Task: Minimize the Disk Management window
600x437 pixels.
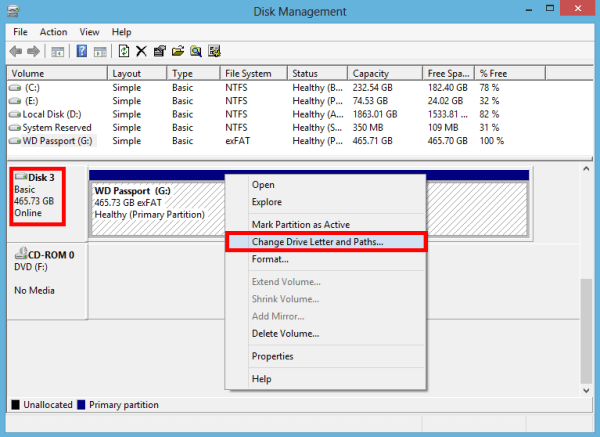Action: coord(529,8)
